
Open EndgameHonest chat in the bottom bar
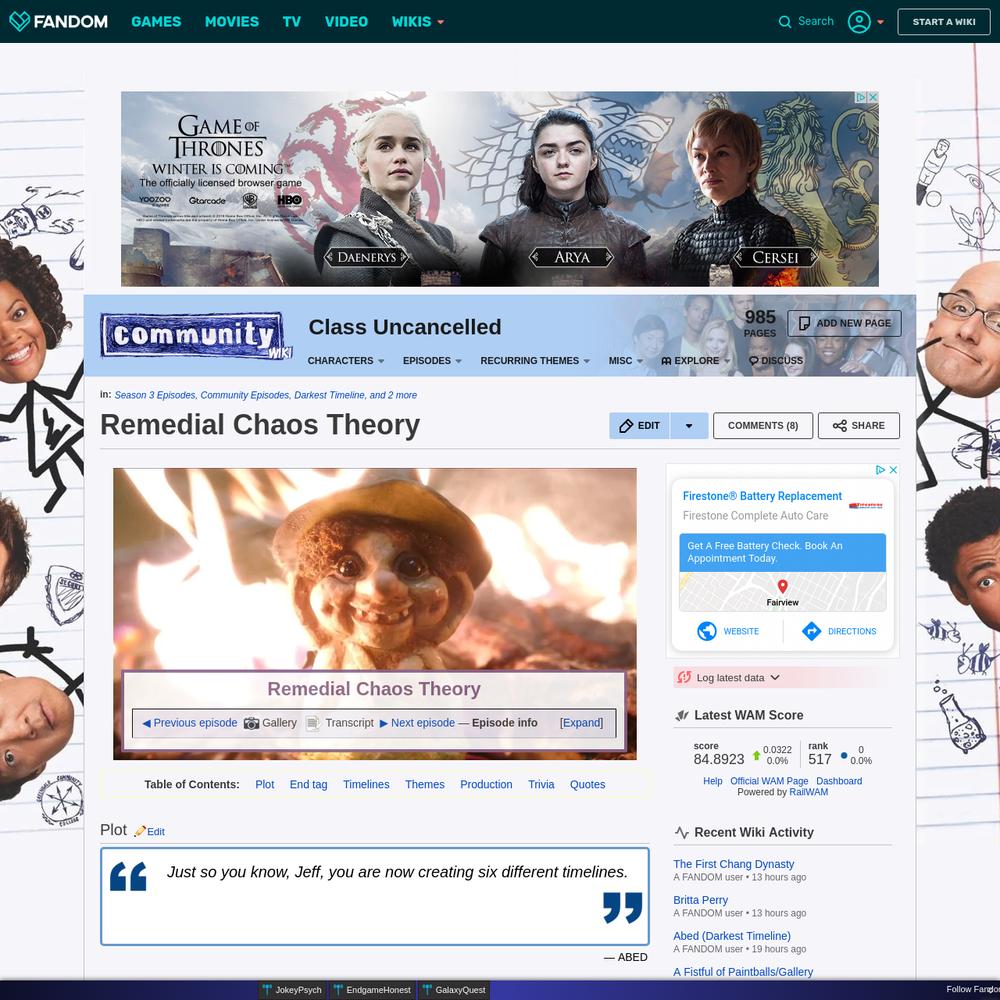pyautogui.click(x=372, y=990)
